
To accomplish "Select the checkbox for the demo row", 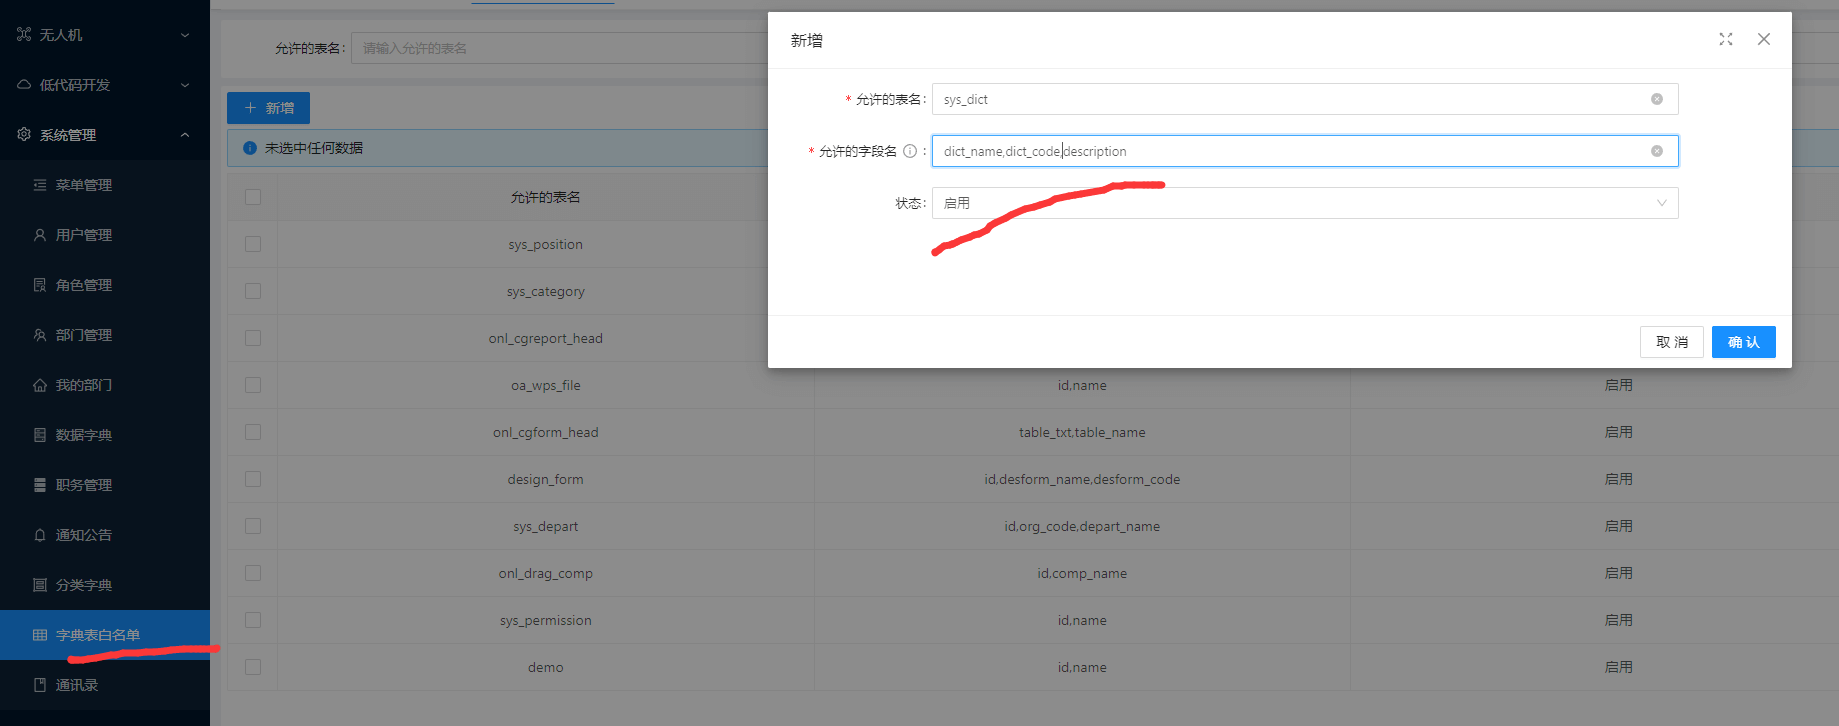I will (x=253, y=667).
